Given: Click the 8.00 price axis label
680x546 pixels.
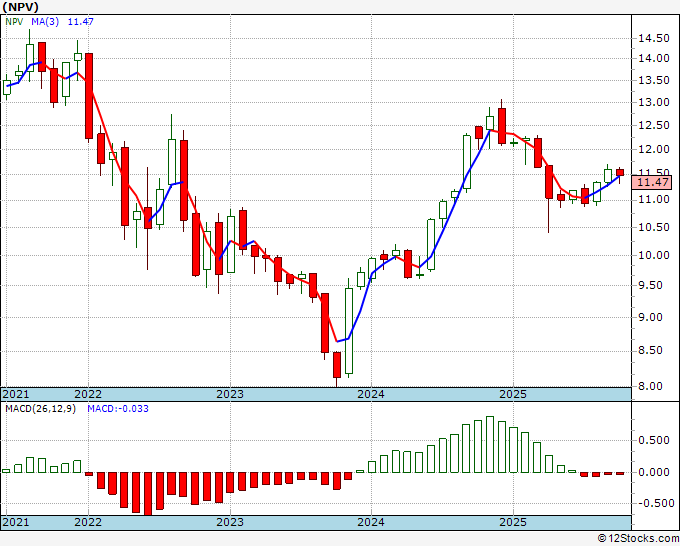Looking at the screenshot, I should 653,387.
